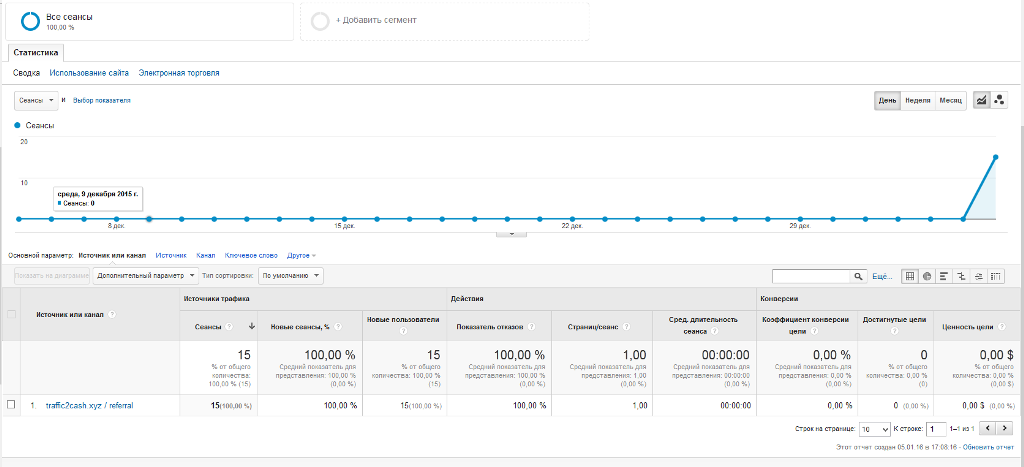Viewport: 1024px width, 467px height.
Task: Tick the checkbox for traffic2cash.xyz row
Action: coord(11,405)
